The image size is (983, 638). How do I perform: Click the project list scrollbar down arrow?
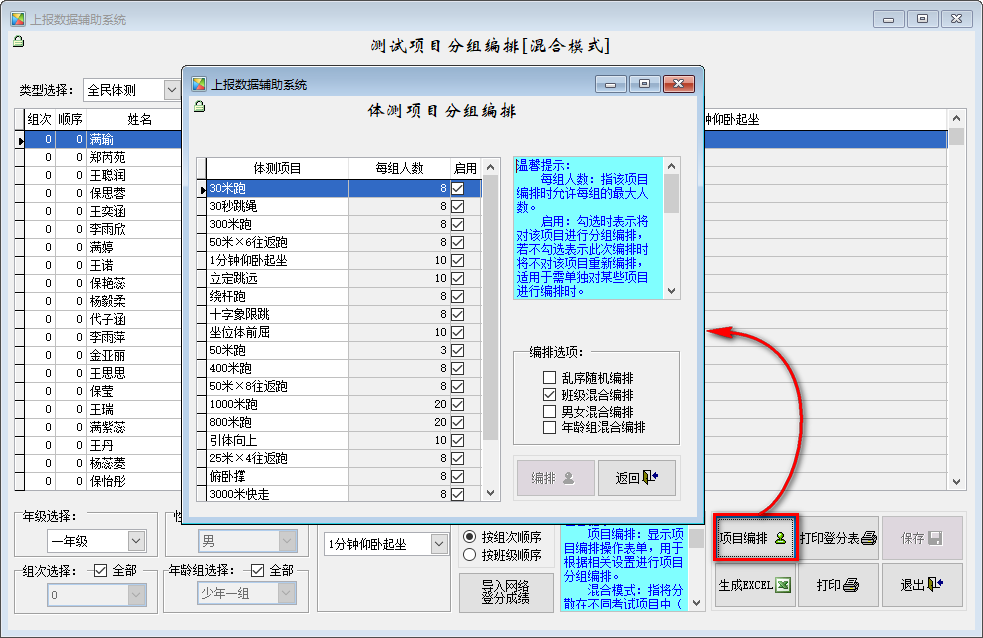point(490,493)
